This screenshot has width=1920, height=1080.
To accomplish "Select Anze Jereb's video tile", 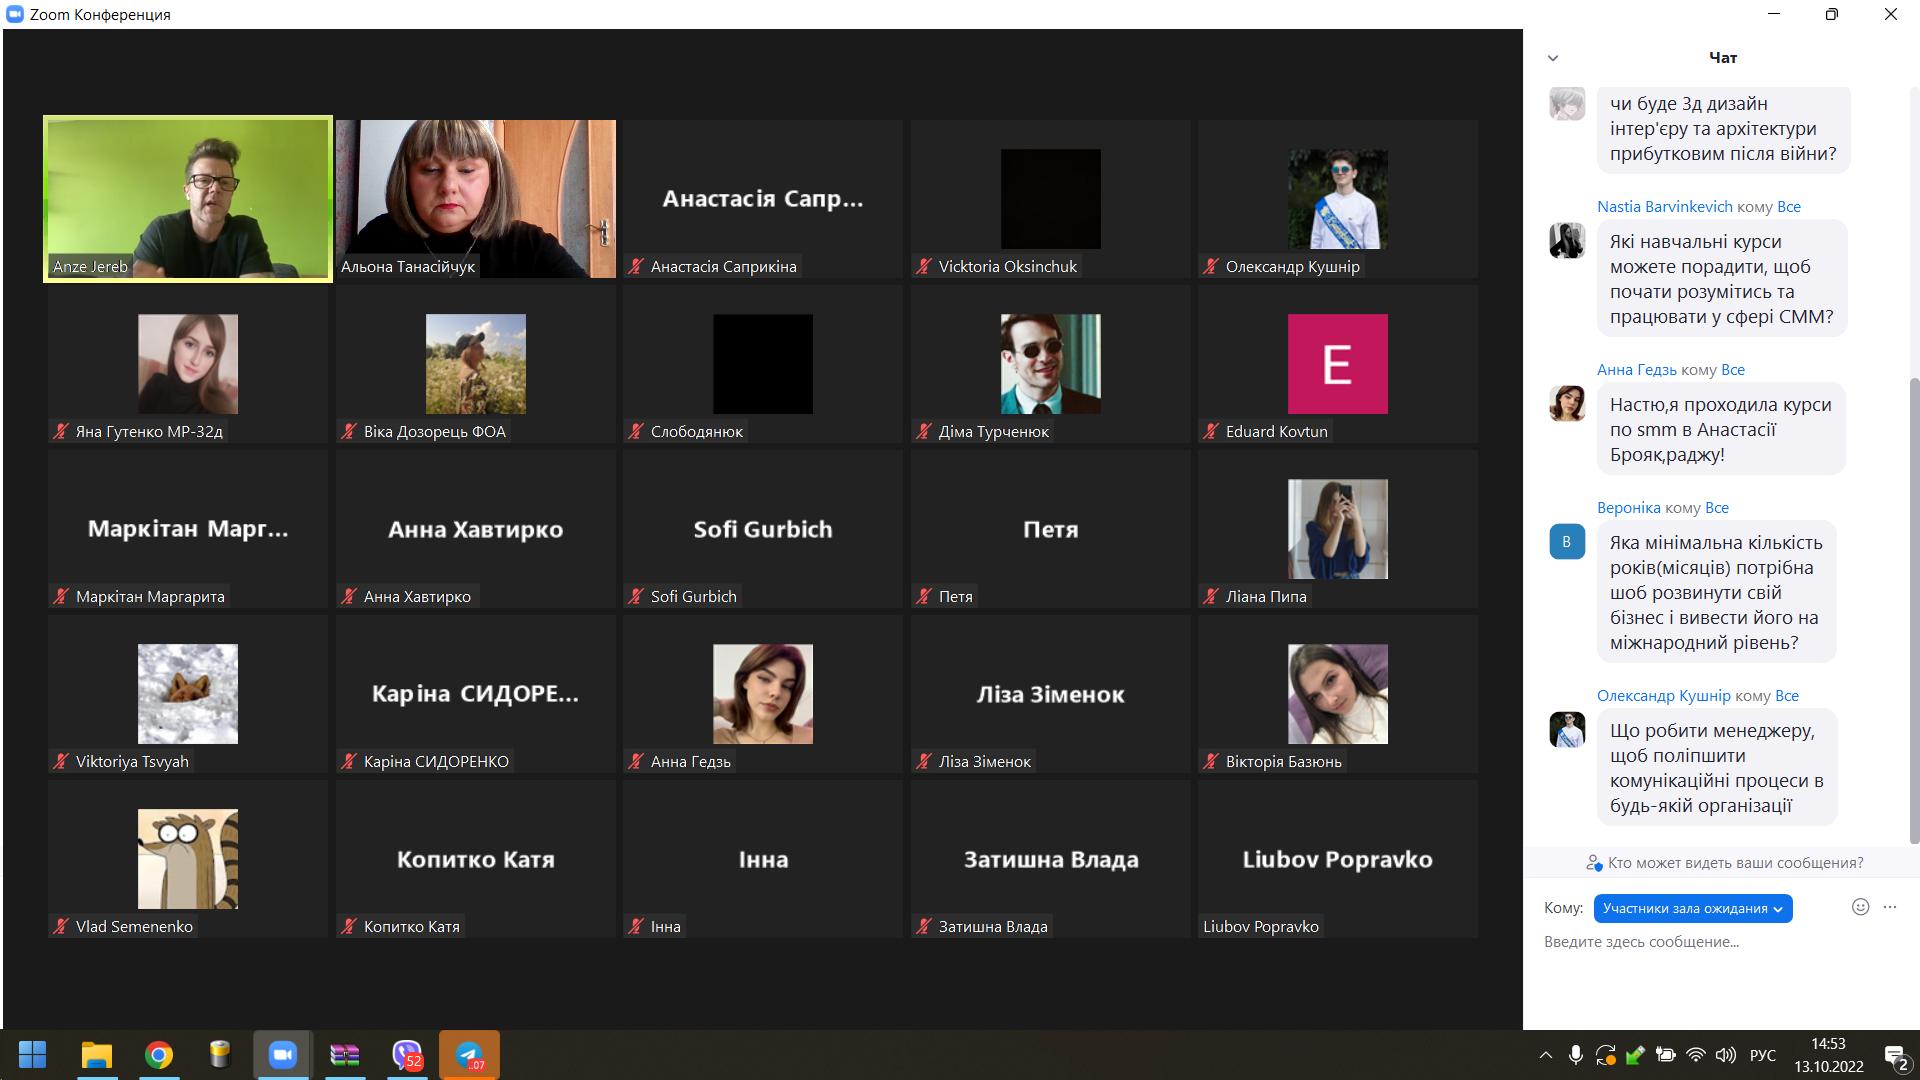I will [x=188, y=198].
